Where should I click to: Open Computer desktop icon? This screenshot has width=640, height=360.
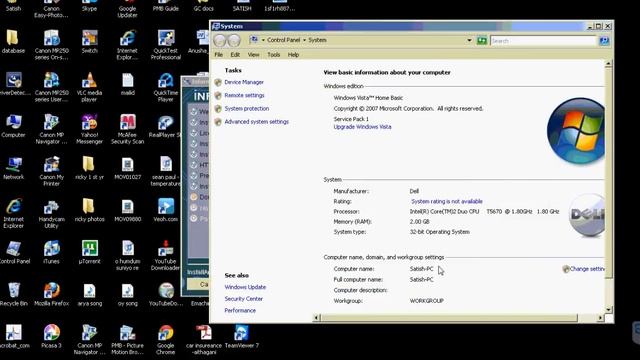(x=13, y=125)
